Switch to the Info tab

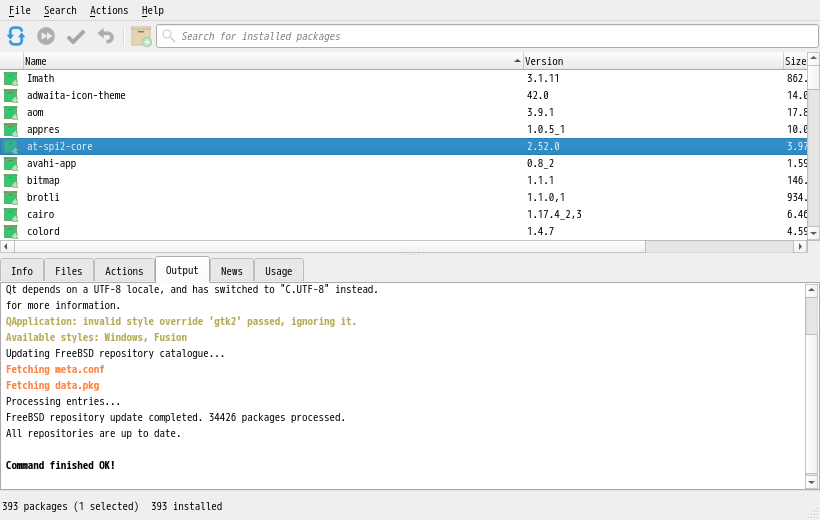(22, 271)
